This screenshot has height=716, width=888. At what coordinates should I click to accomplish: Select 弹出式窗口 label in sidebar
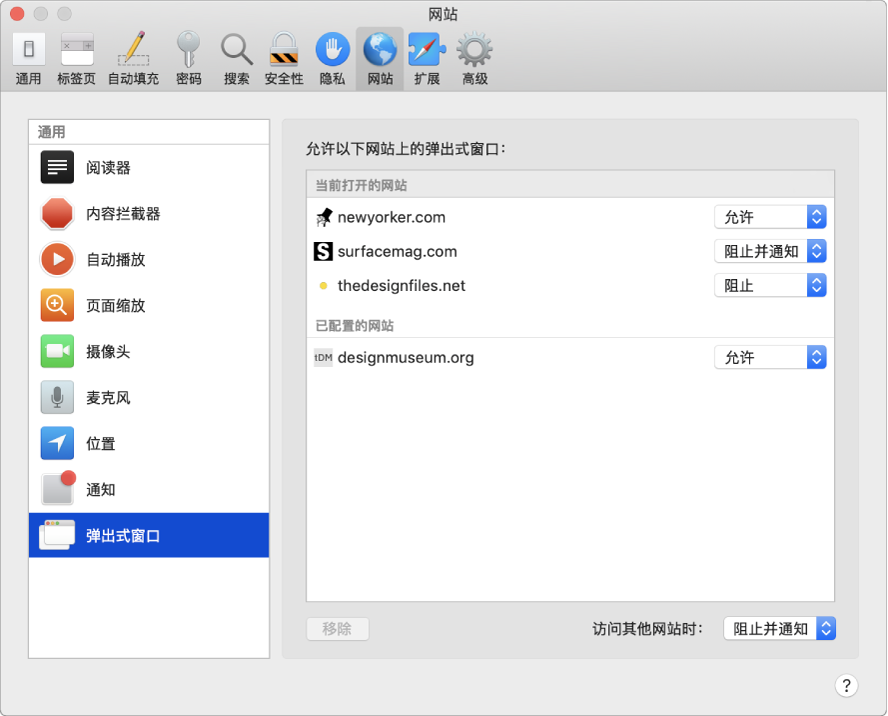pos(123,535)
